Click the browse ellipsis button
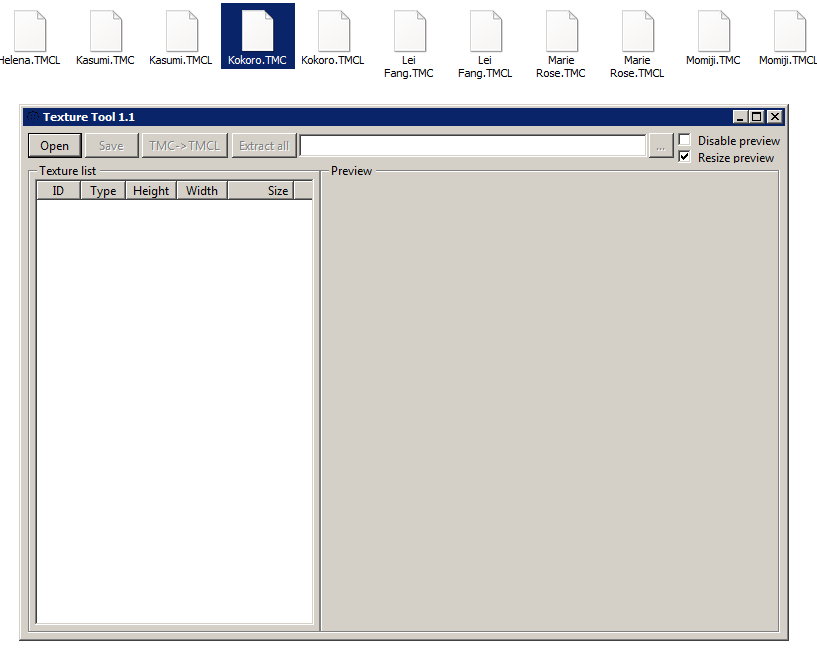 [x=660, y=146]
